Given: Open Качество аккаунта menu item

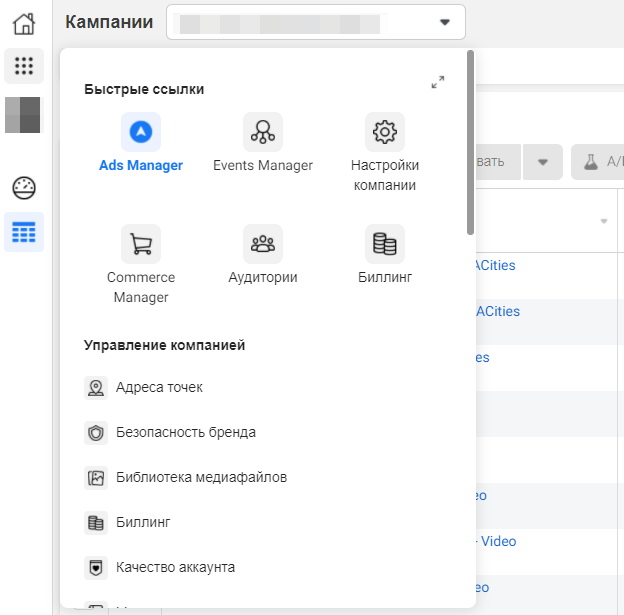Looking at the screenshot, I should pyautogui.click(x=175, y=568).
